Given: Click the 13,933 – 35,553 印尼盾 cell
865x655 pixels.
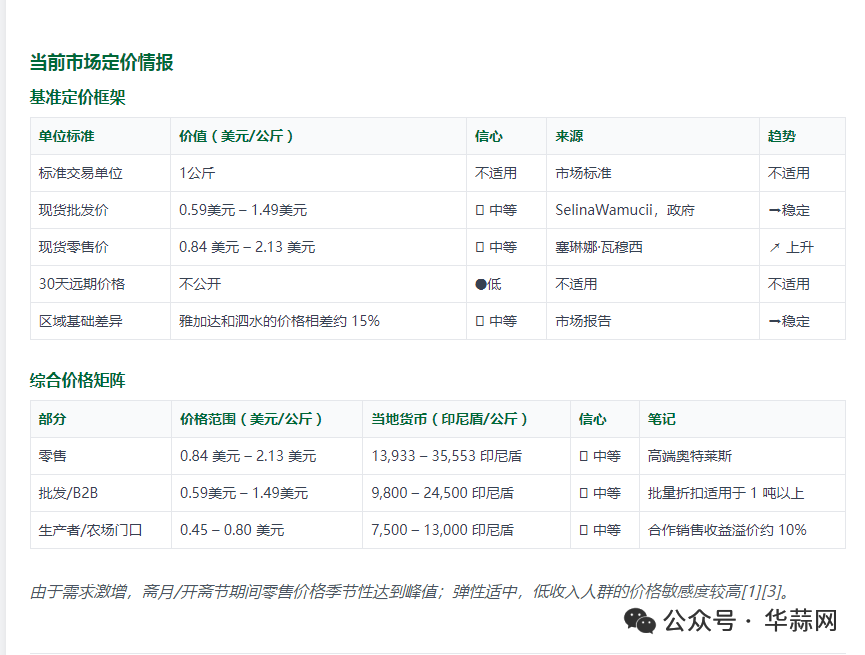Looking at the screenshot, I should coord(446,456).
